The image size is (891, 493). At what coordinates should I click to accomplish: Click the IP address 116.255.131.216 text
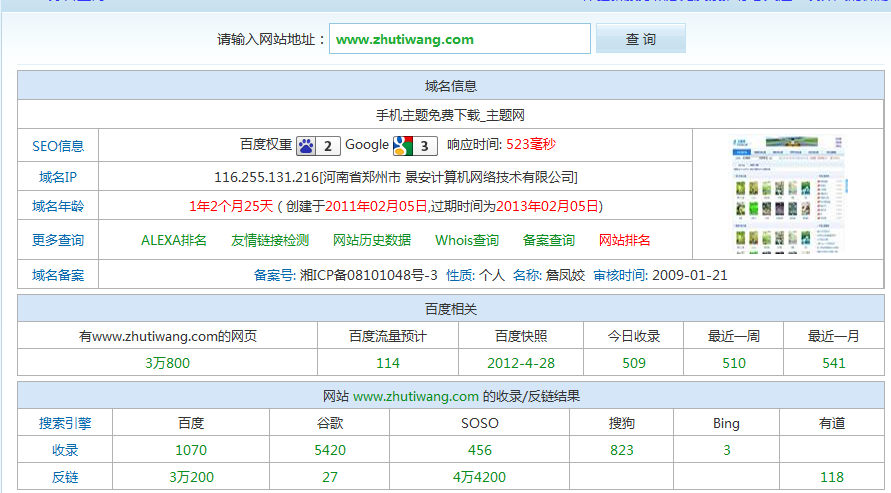coord(267,177)
